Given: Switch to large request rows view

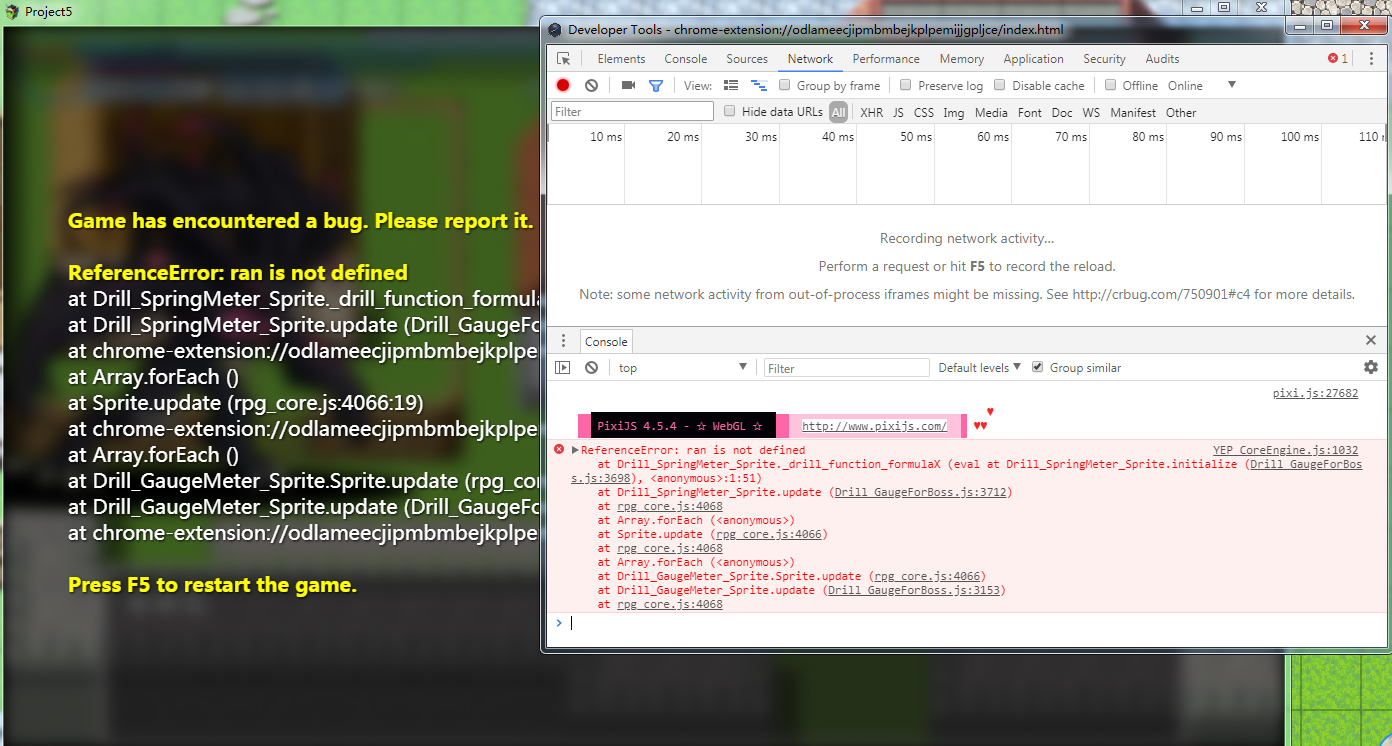Looking at the screenshot, I should (x=731, y=86).
